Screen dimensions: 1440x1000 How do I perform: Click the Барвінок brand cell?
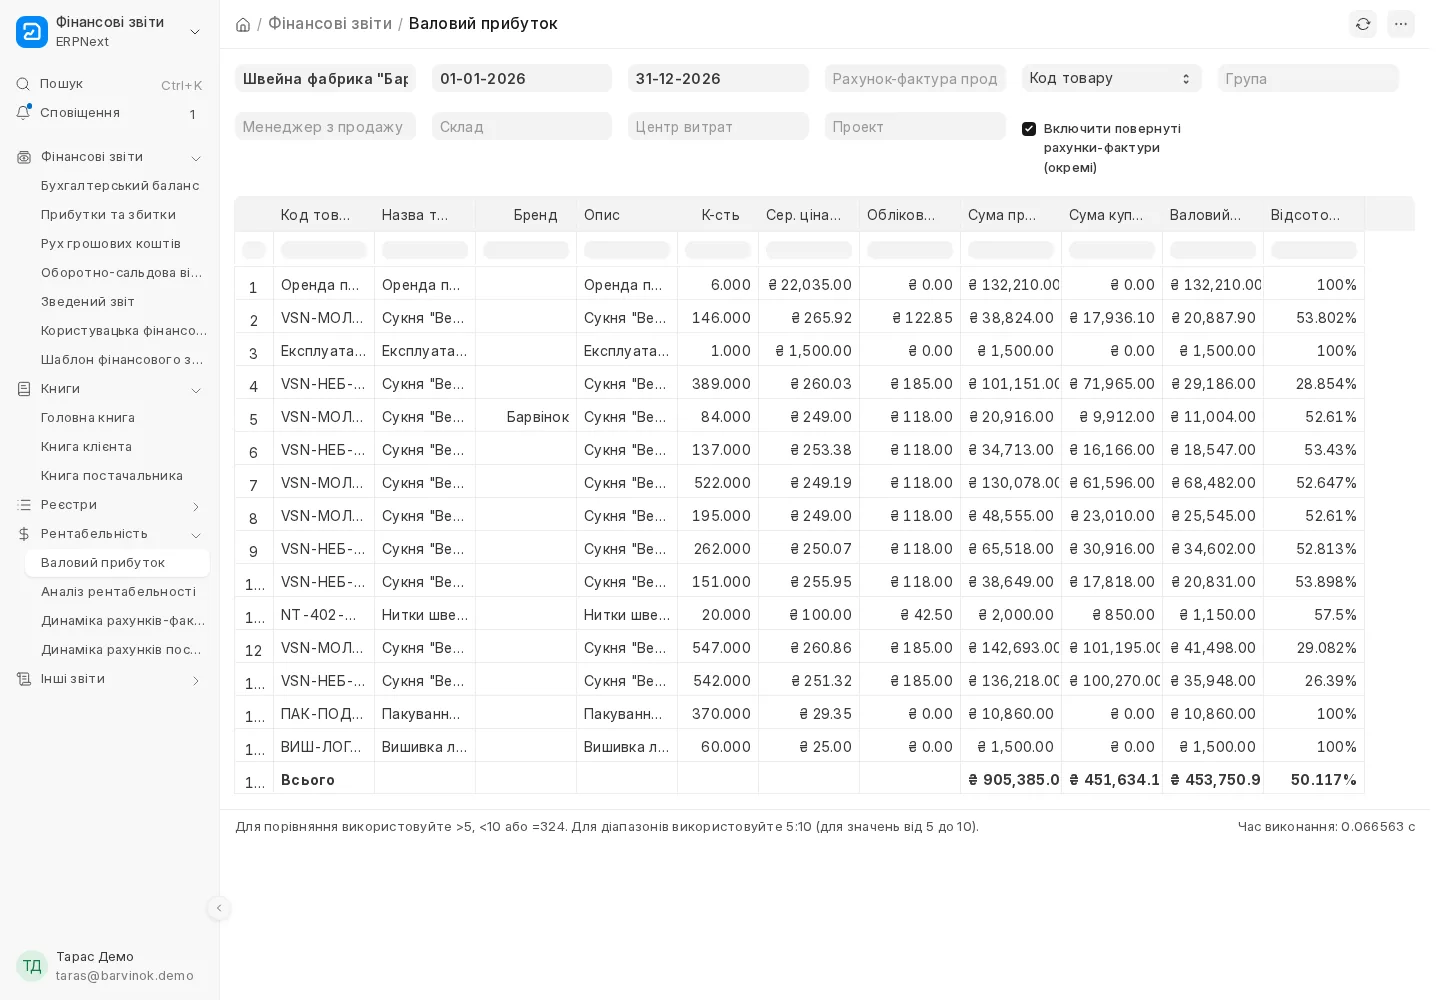pyautogui.click(x=526, y=416)
